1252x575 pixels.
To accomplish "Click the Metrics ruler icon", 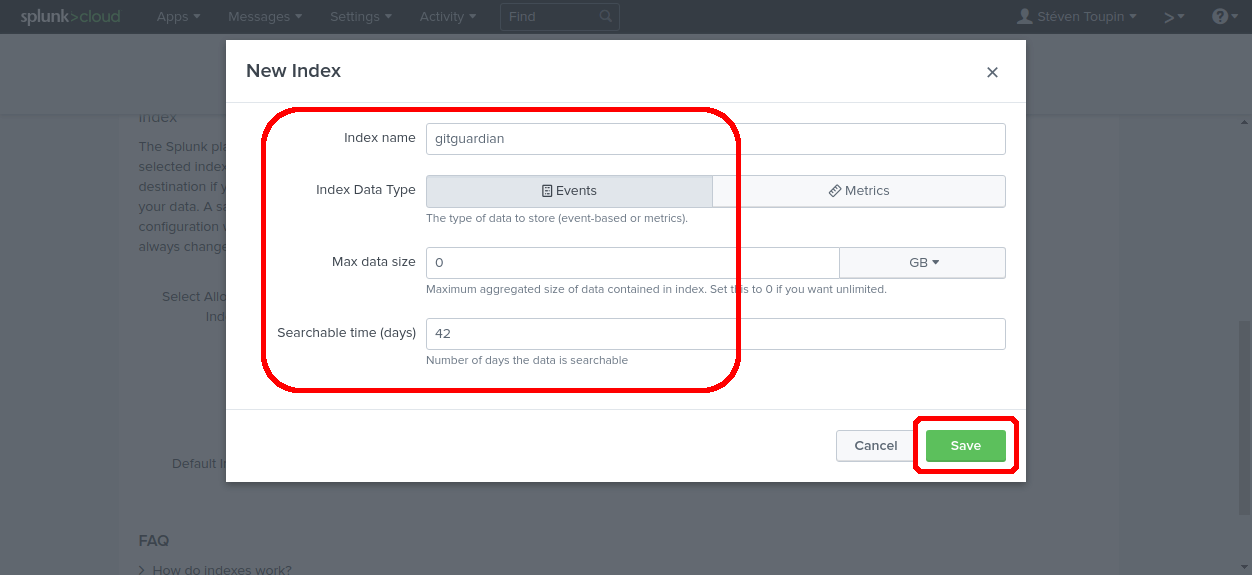I will (x=835, y=191).
